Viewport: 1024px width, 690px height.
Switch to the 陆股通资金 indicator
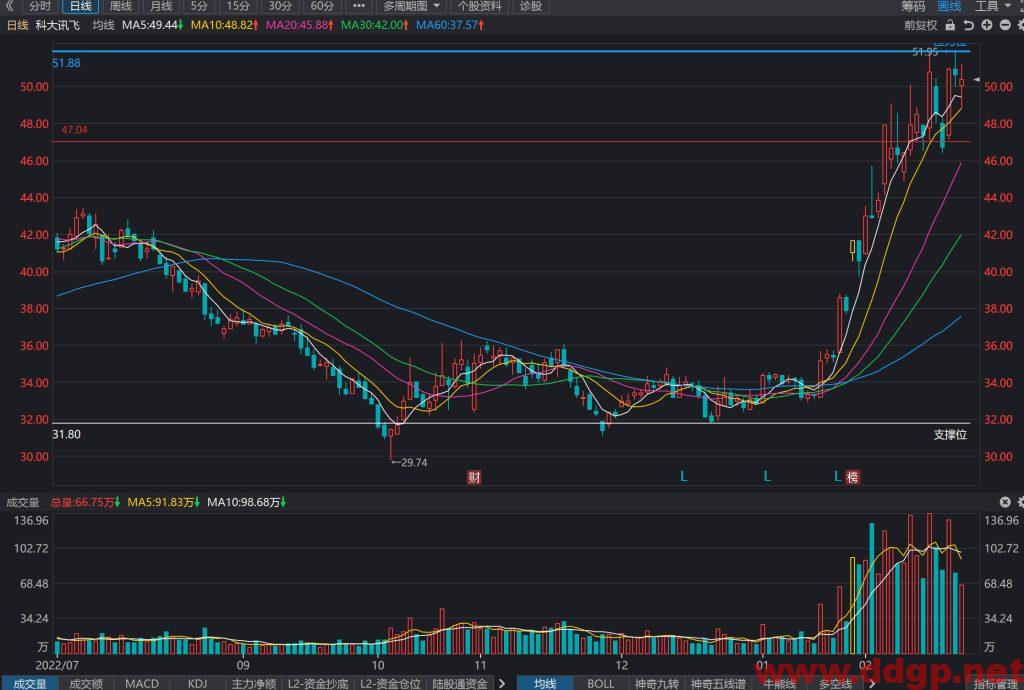pos(460,683)
